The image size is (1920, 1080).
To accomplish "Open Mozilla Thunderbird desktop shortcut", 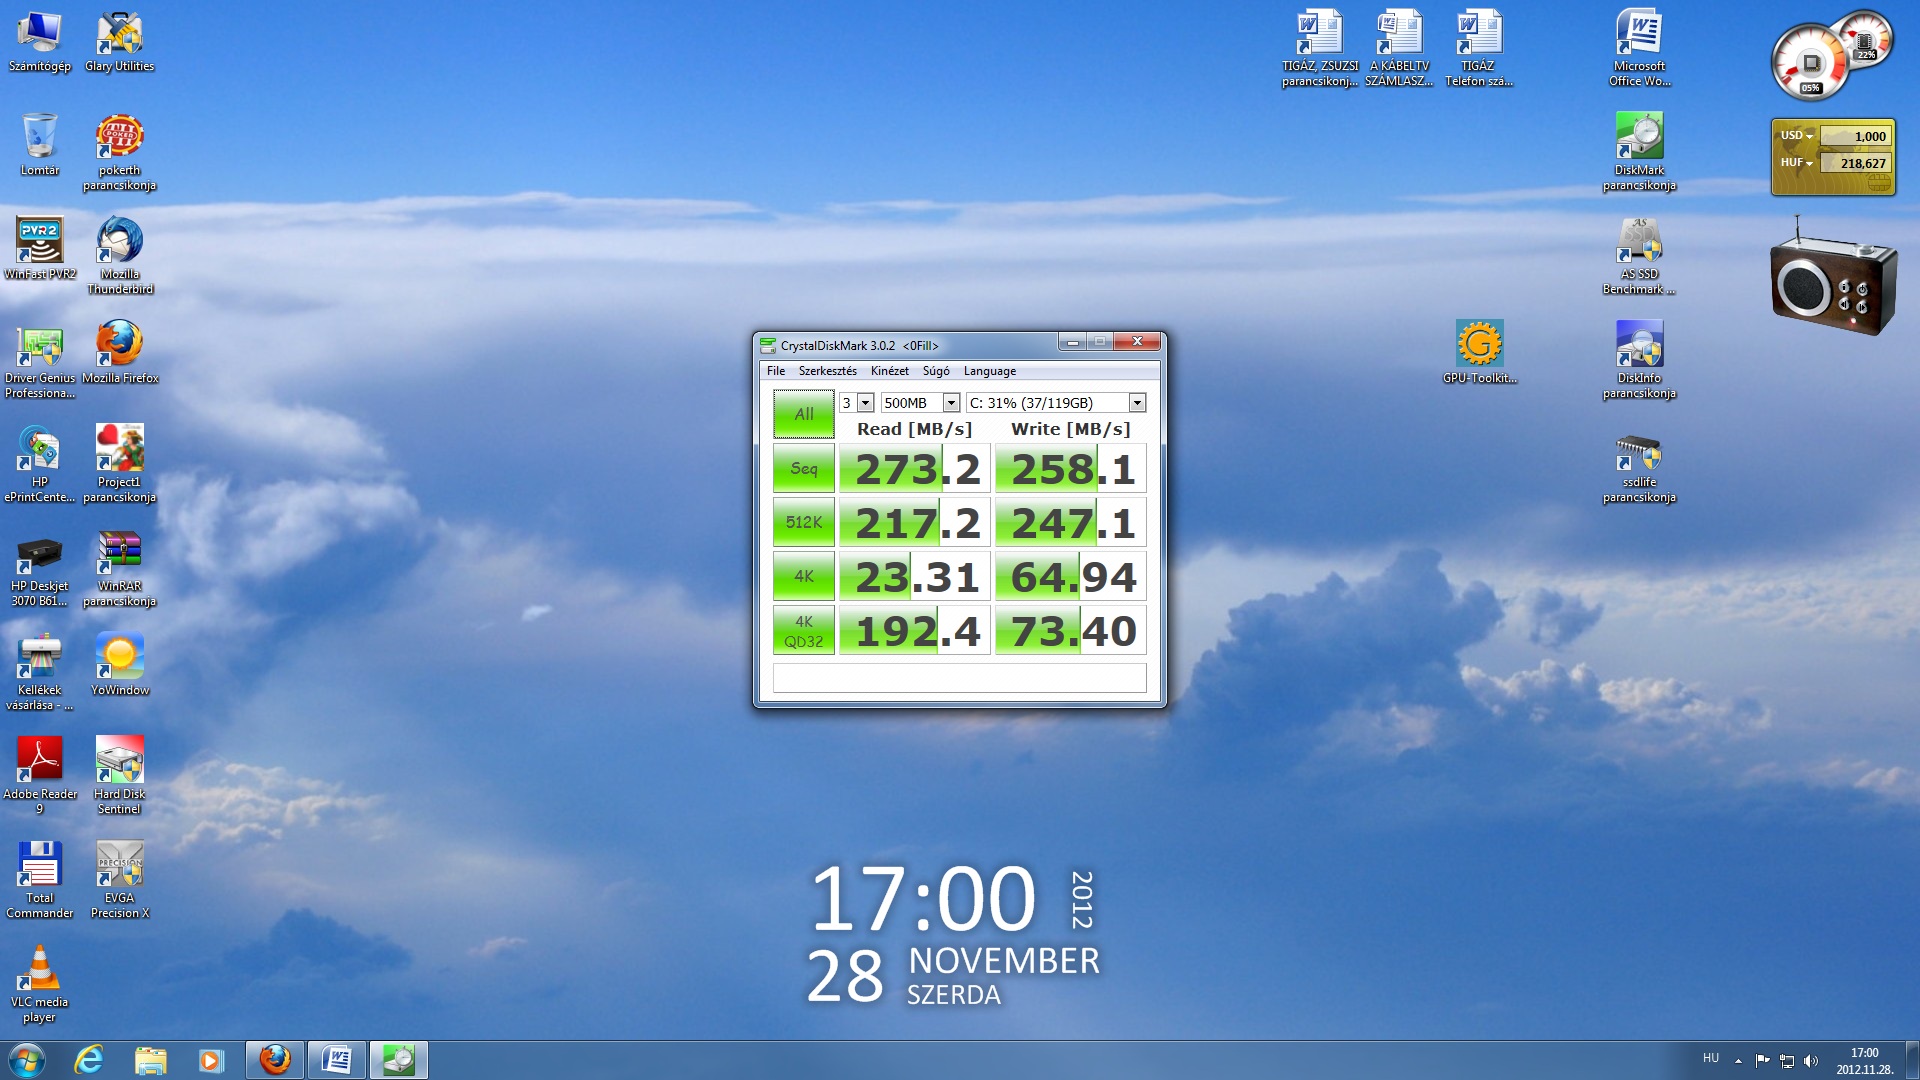I will coord(119,244).
